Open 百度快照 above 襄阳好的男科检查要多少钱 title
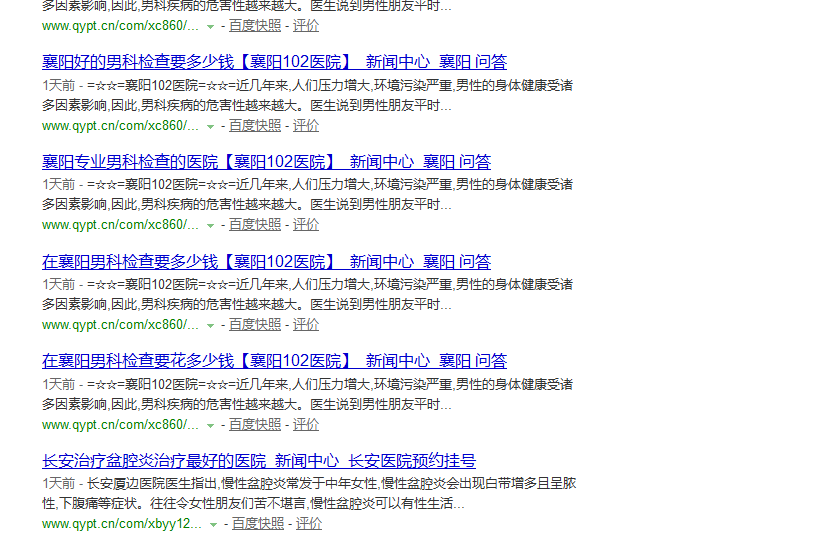838x544 pixels. coord(255,26)
